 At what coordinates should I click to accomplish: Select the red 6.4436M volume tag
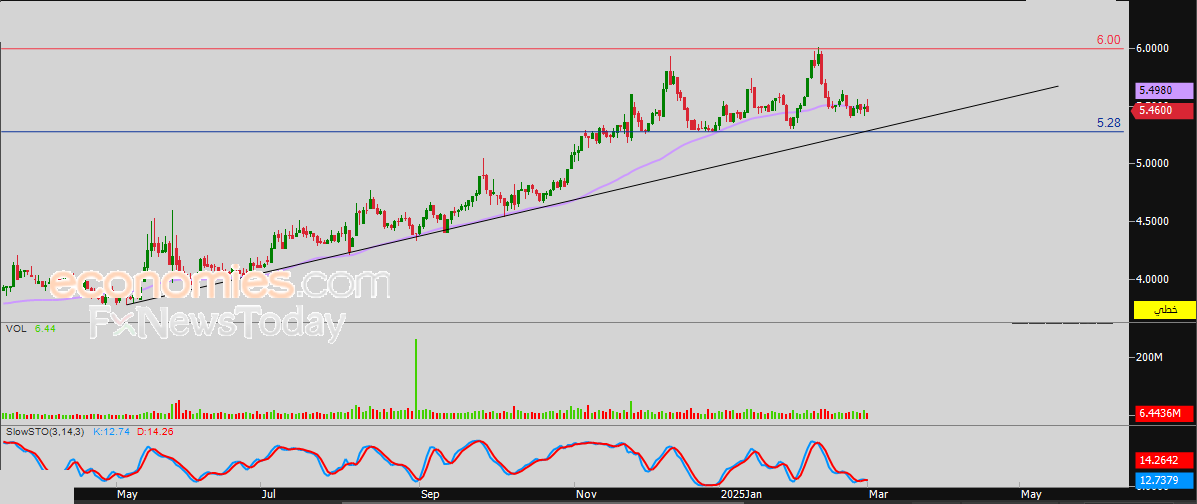click(1164, 414)
